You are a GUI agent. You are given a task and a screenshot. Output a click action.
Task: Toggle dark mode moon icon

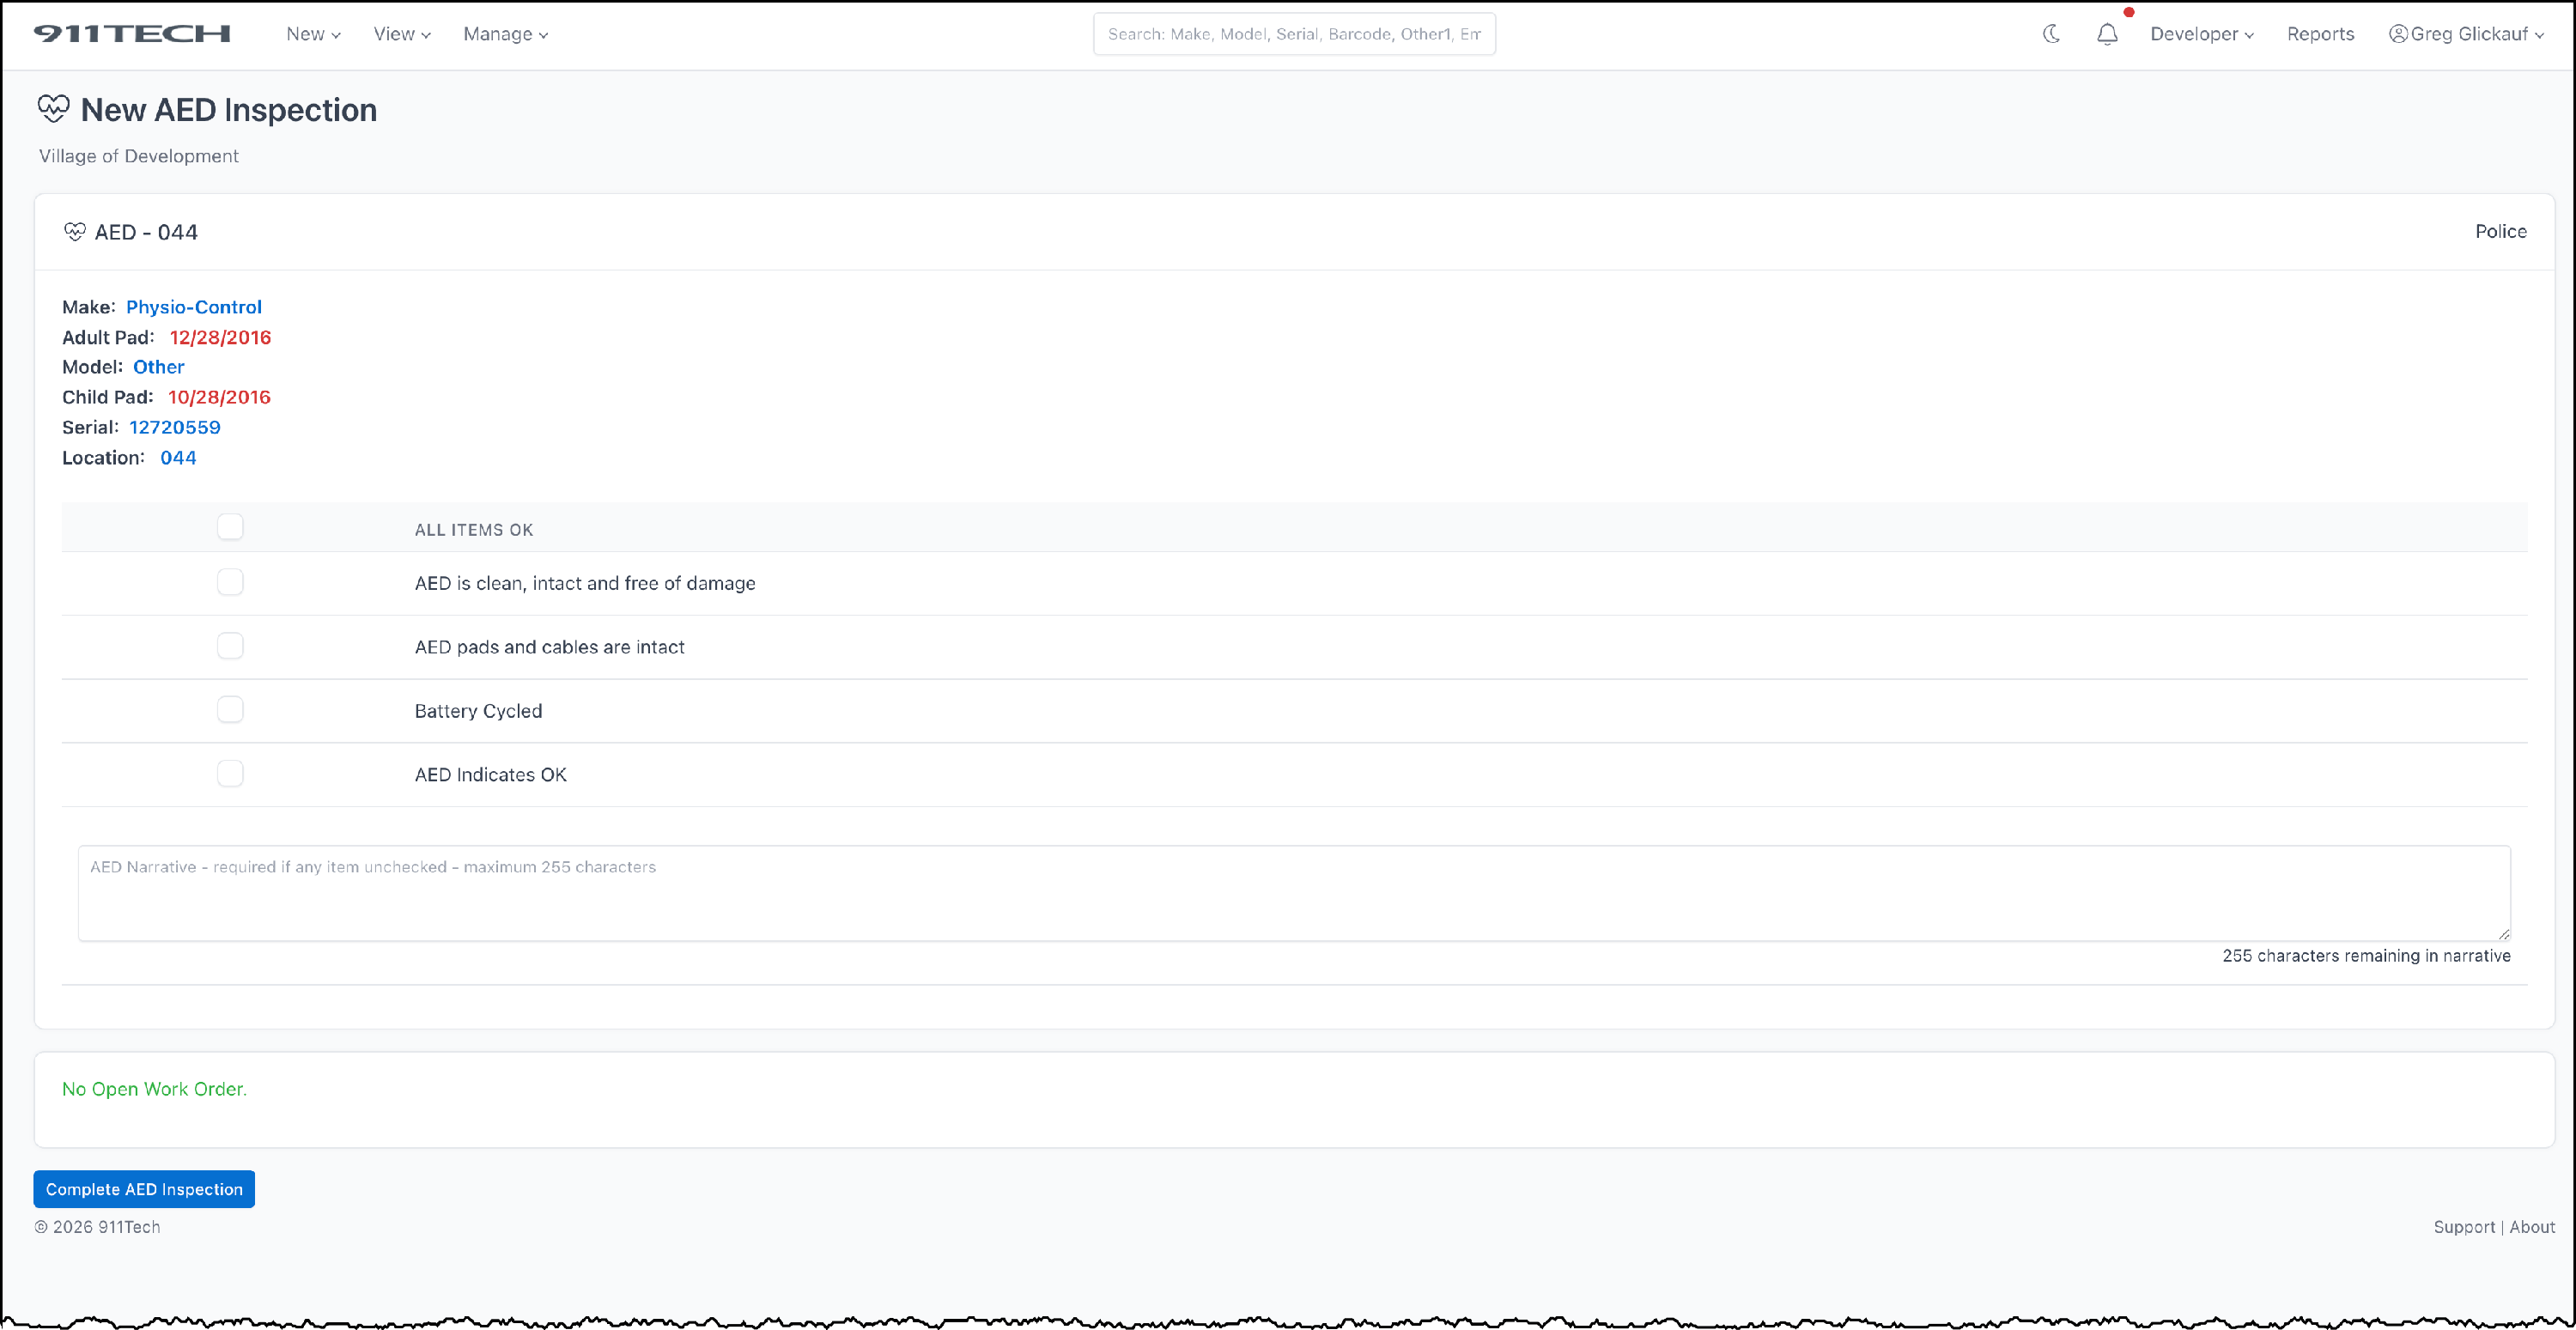[x=2051, y=34]
